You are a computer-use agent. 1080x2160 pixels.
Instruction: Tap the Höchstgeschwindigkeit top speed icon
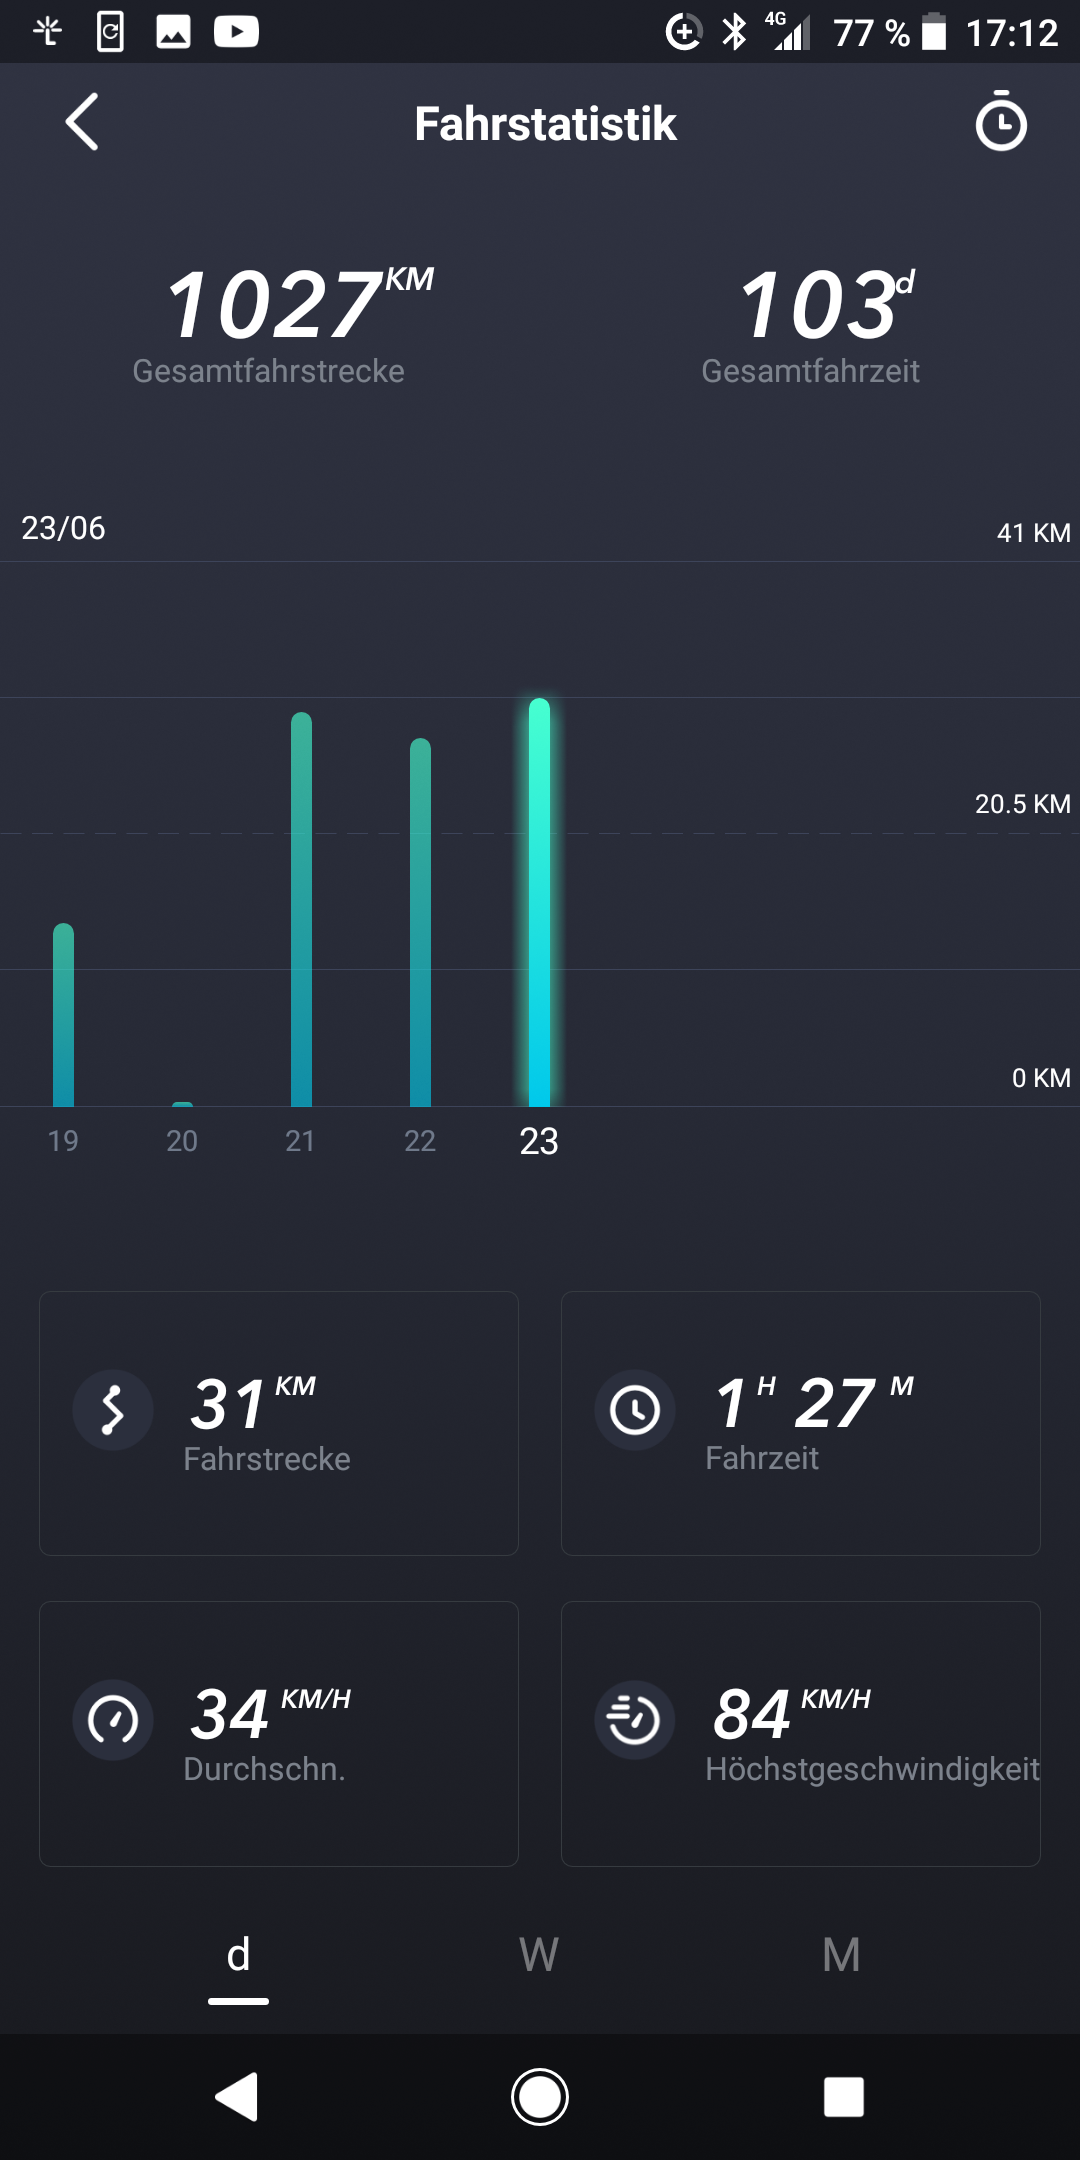coord(635,1720)
